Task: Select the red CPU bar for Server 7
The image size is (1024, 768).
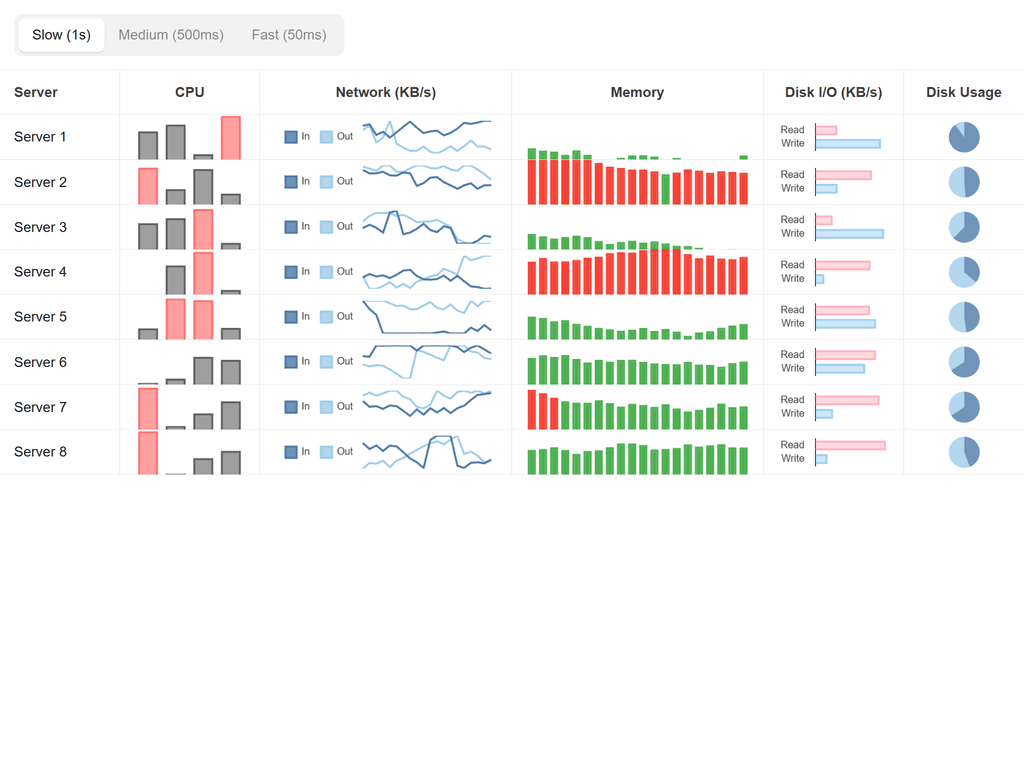Action: tap(146, 407)
